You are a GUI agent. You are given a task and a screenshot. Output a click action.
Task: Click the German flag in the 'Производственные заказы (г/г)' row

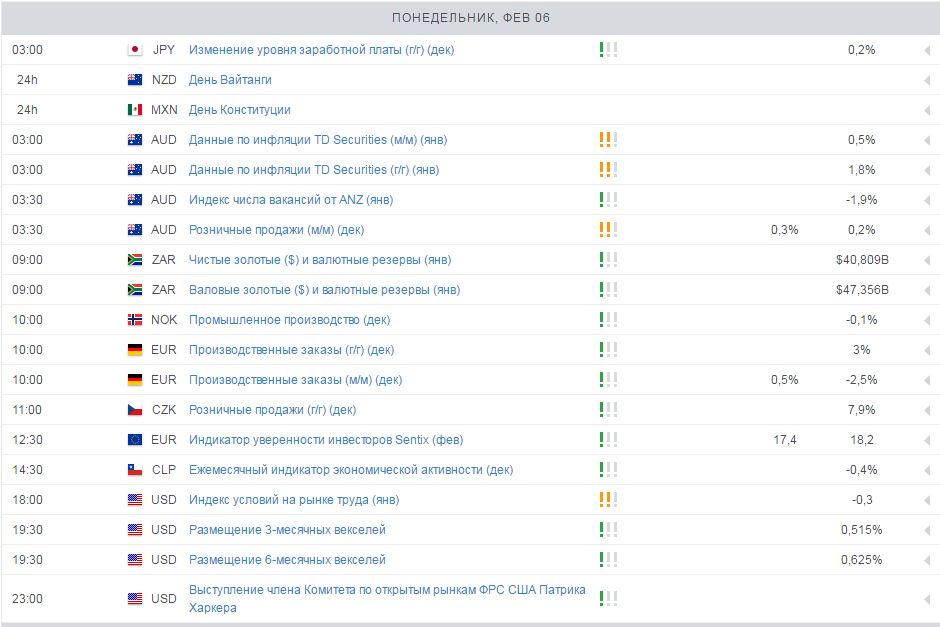coord(135,349)
